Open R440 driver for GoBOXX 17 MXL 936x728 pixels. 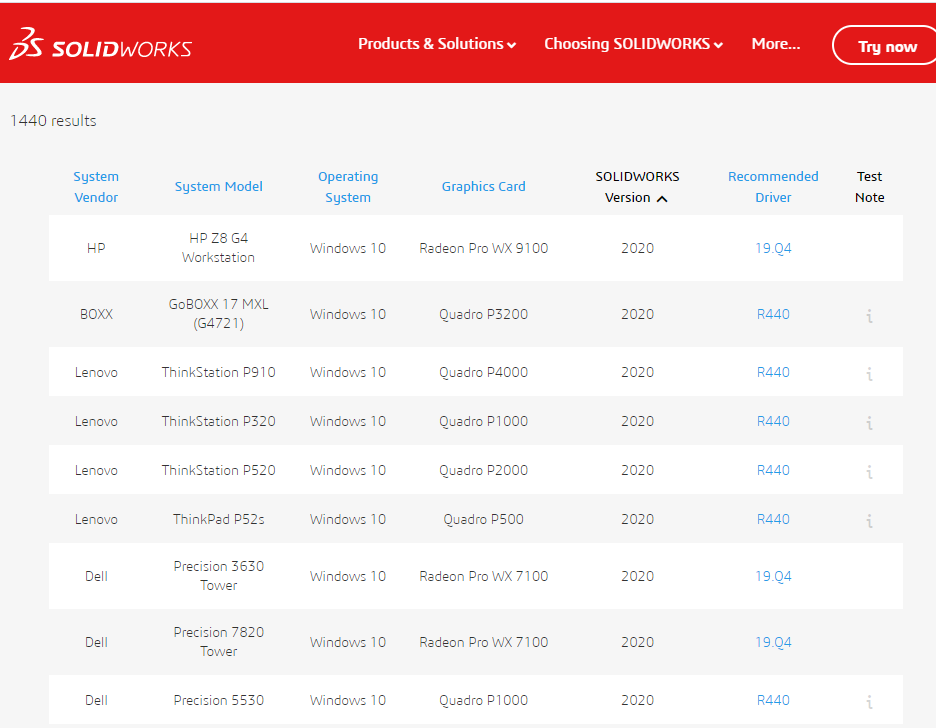773,314
